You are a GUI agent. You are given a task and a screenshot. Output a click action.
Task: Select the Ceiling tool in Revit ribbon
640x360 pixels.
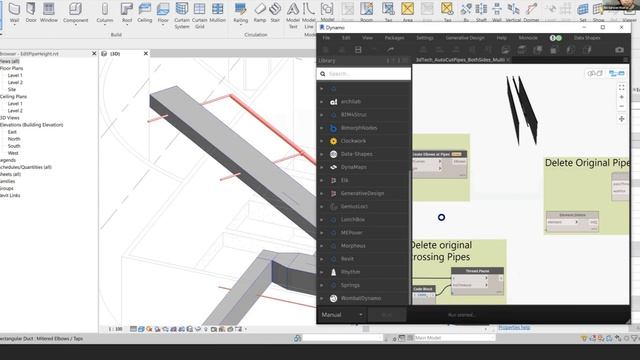(x=144, y=12)
